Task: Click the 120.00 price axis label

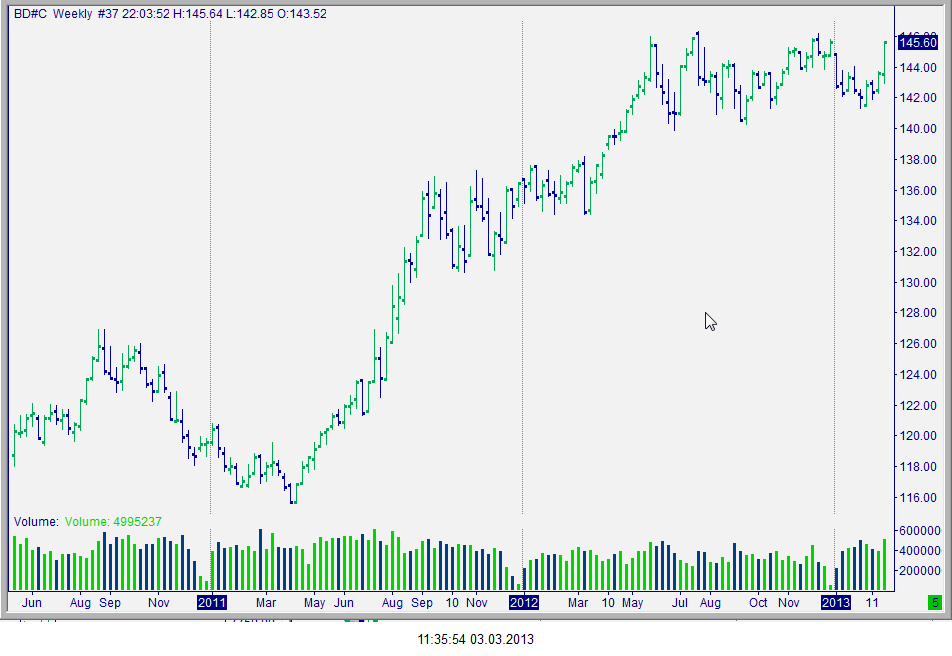Action: 919,436
